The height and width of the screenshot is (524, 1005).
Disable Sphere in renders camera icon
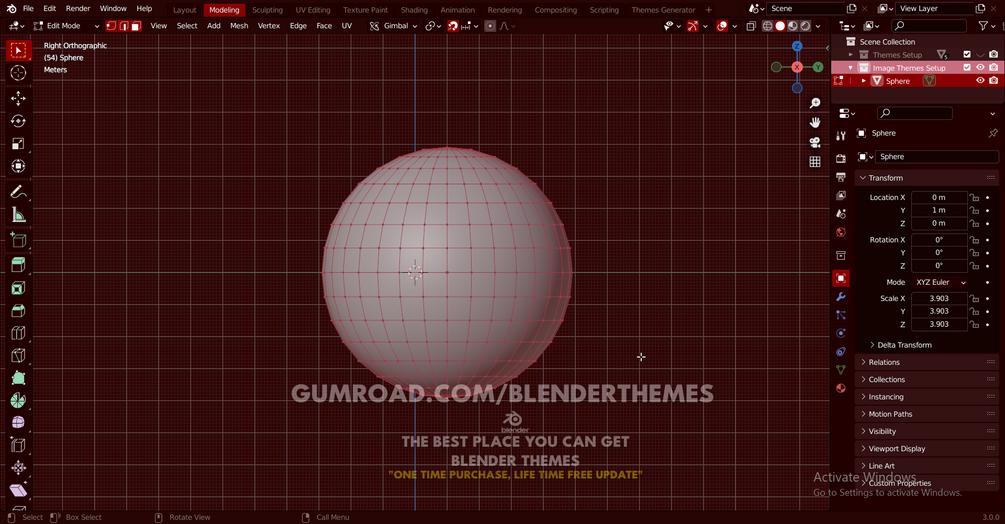point(993,81)
